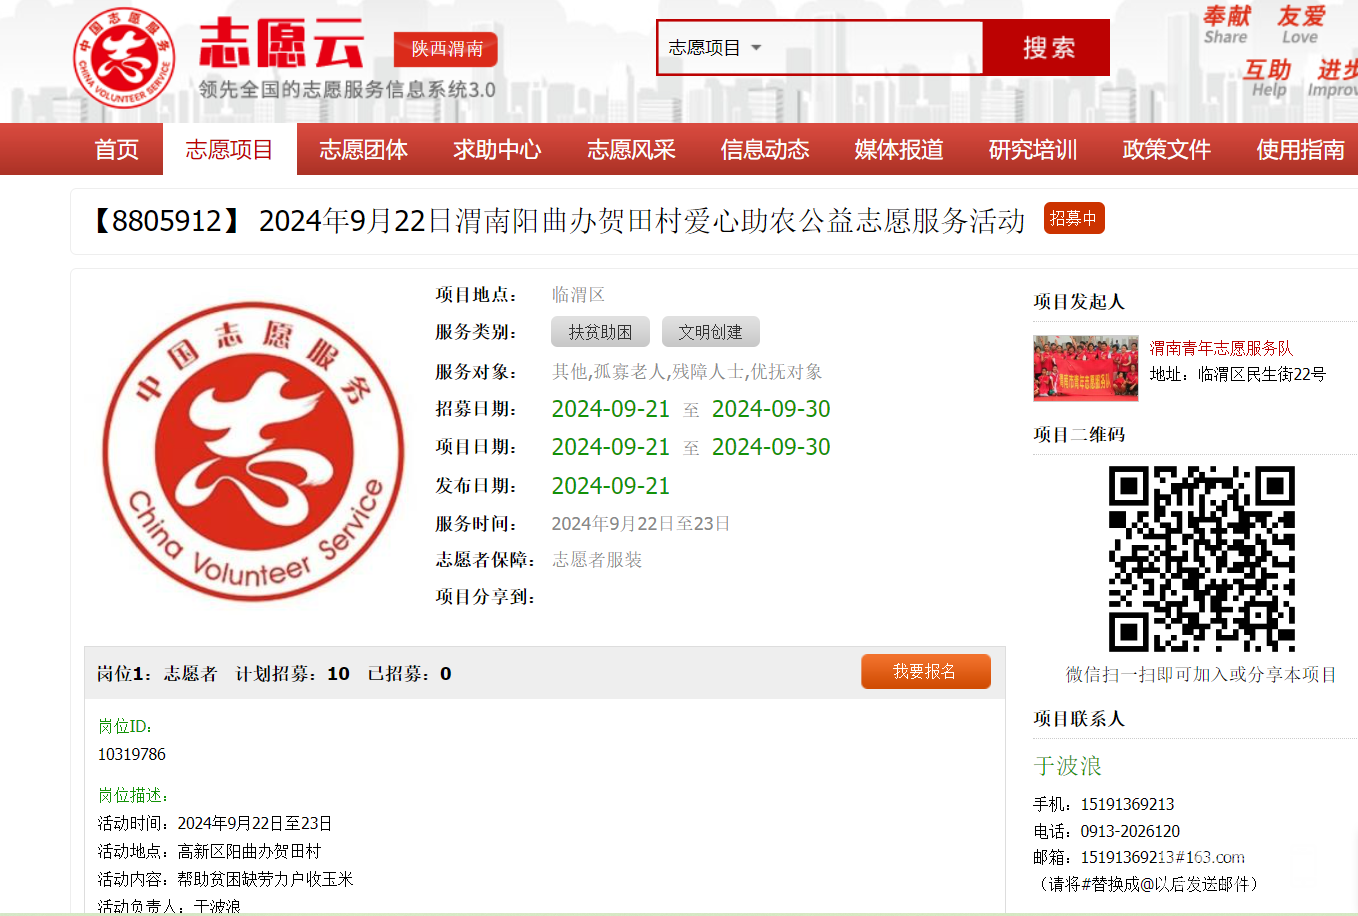Open the 使用指南 nav tab

pos(1300,150)
